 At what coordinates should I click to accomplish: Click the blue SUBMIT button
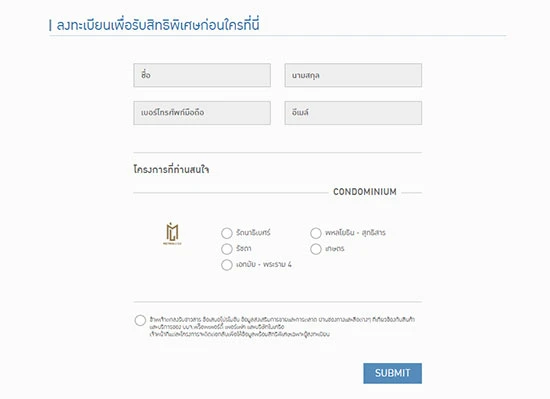393,373
